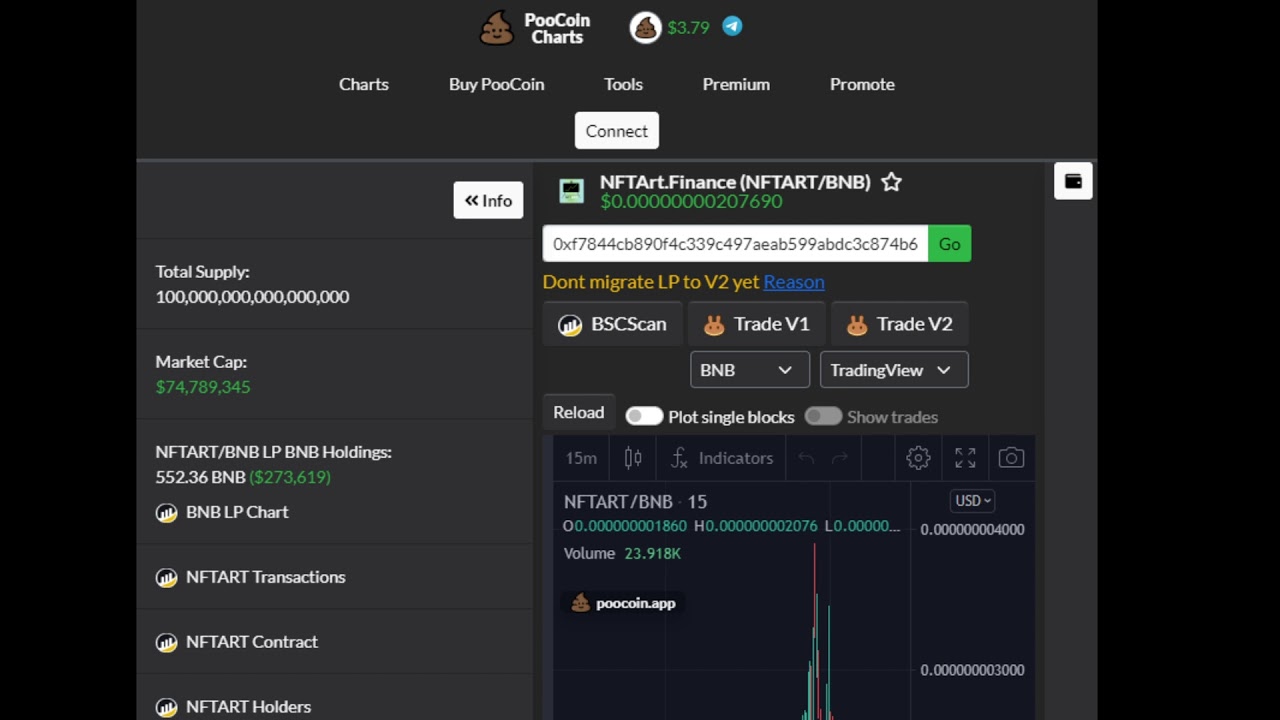
Task: Change the 15m chart interval
Action: pyautogui.click(x=581, y=458)
